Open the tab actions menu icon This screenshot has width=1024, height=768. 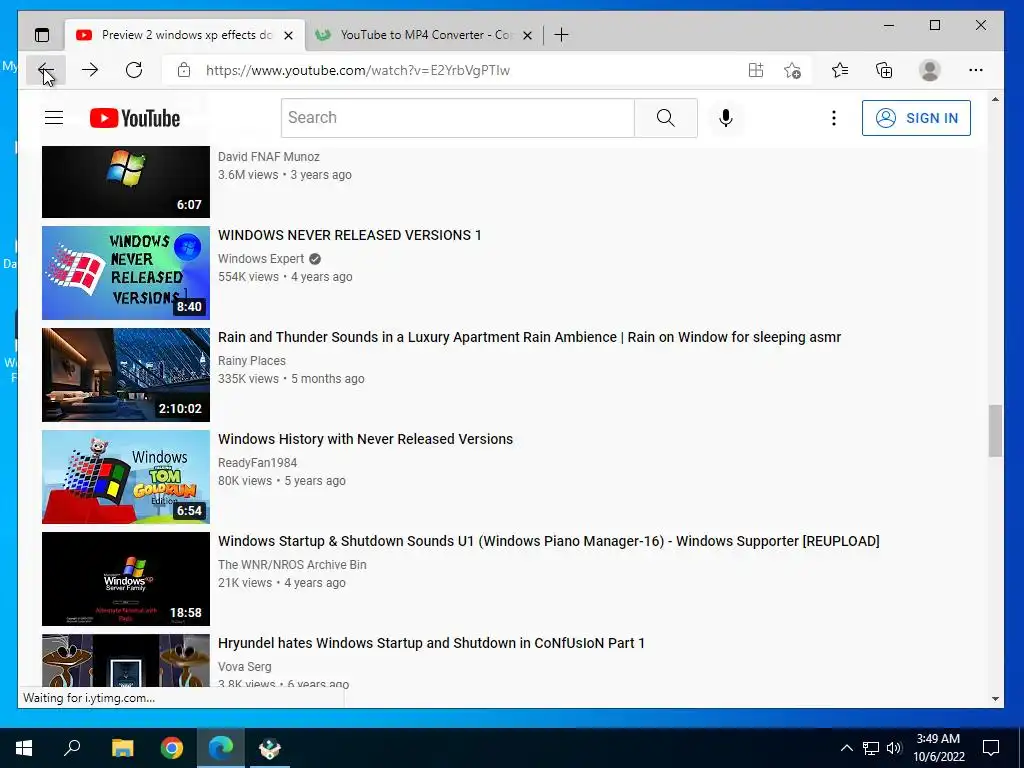(x=42, y=35)
